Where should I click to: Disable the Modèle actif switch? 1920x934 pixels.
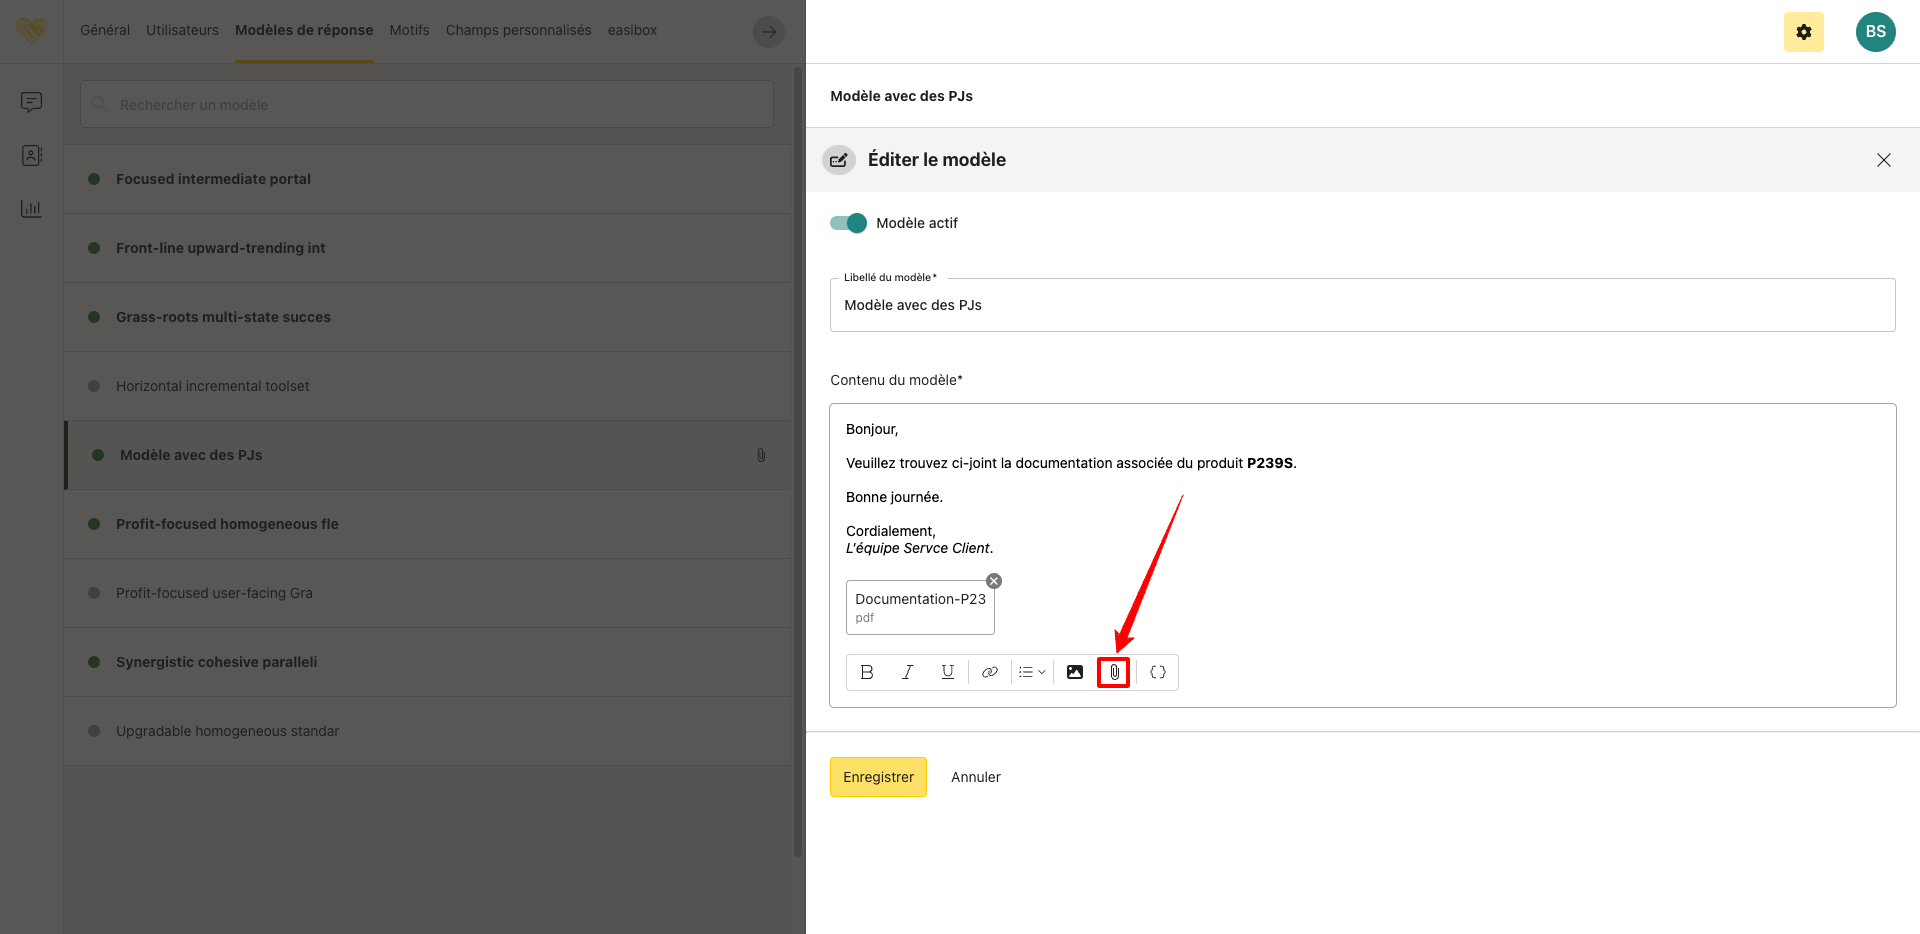coord(848,223)
